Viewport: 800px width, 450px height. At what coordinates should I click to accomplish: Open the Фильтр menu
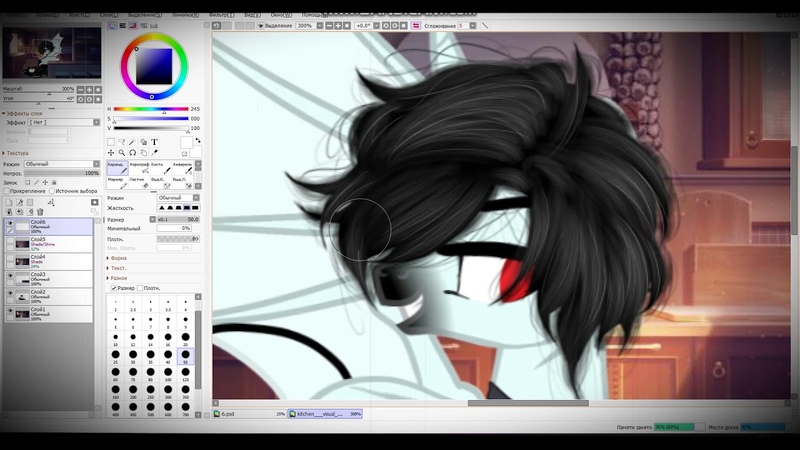click(x=221, y=15)
